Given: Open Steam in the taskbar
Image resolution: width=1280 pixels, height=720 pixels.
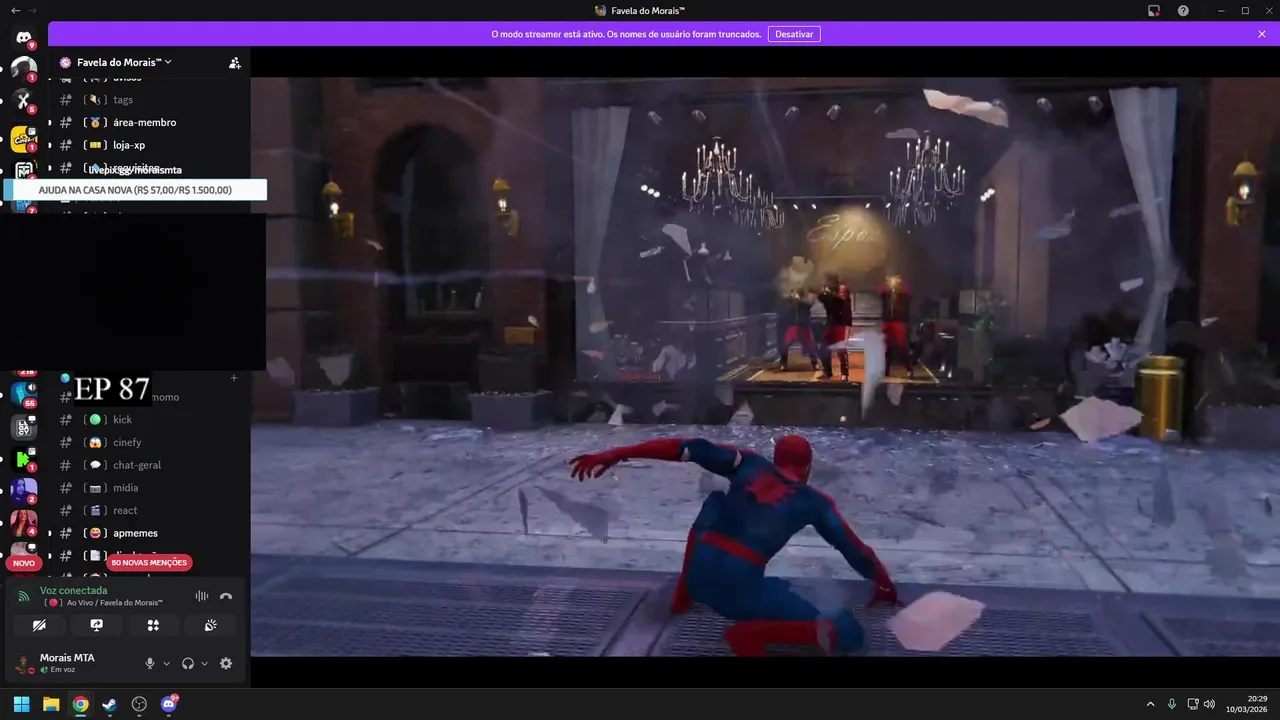Looking at the screenshot, I should 109,704.
